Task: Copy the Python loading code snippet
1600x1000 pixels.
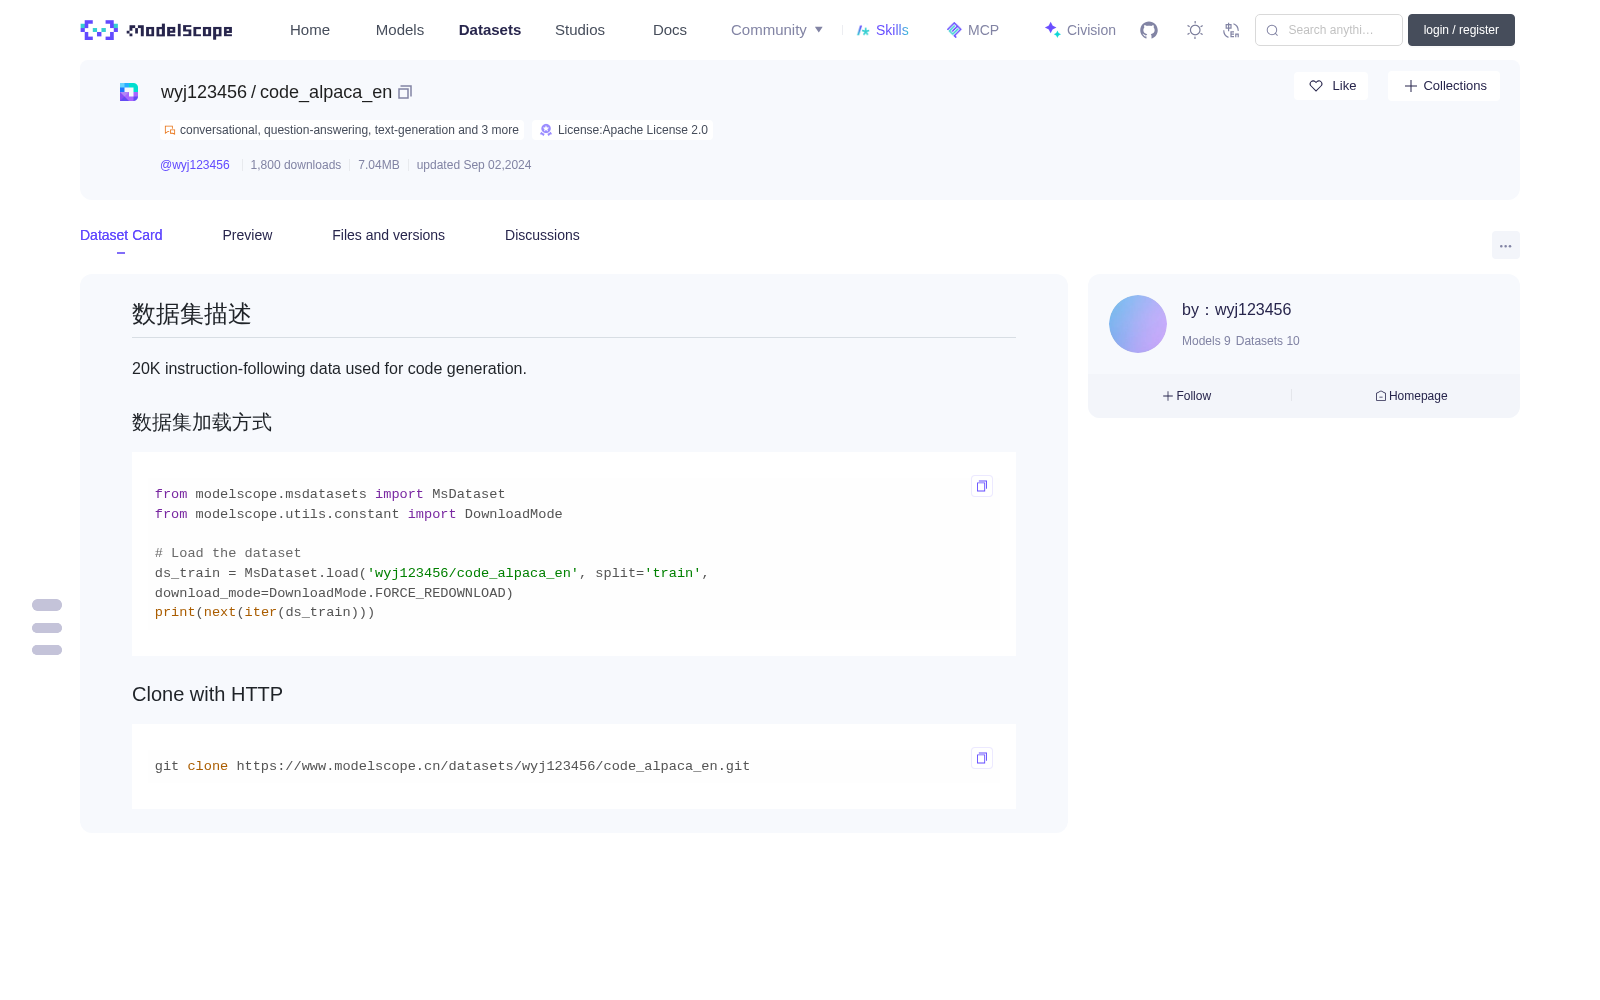Action: [x=982, y=486]
